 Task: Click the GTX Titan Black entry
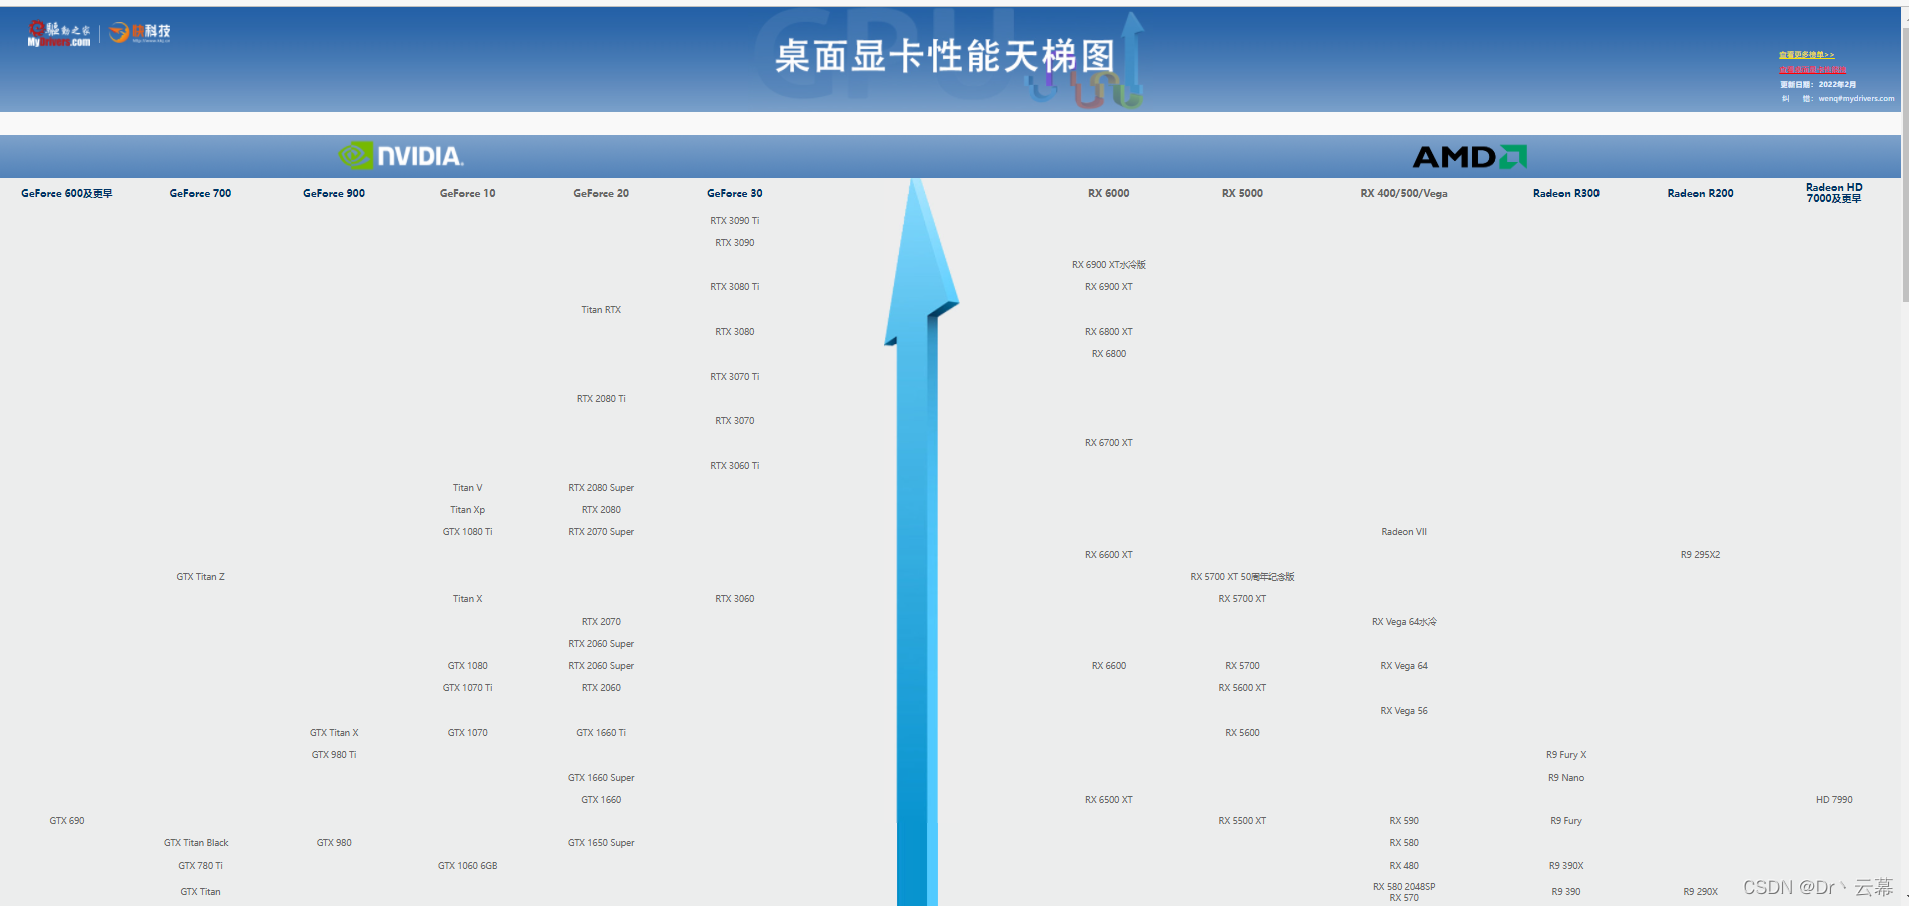coord(196,843)
